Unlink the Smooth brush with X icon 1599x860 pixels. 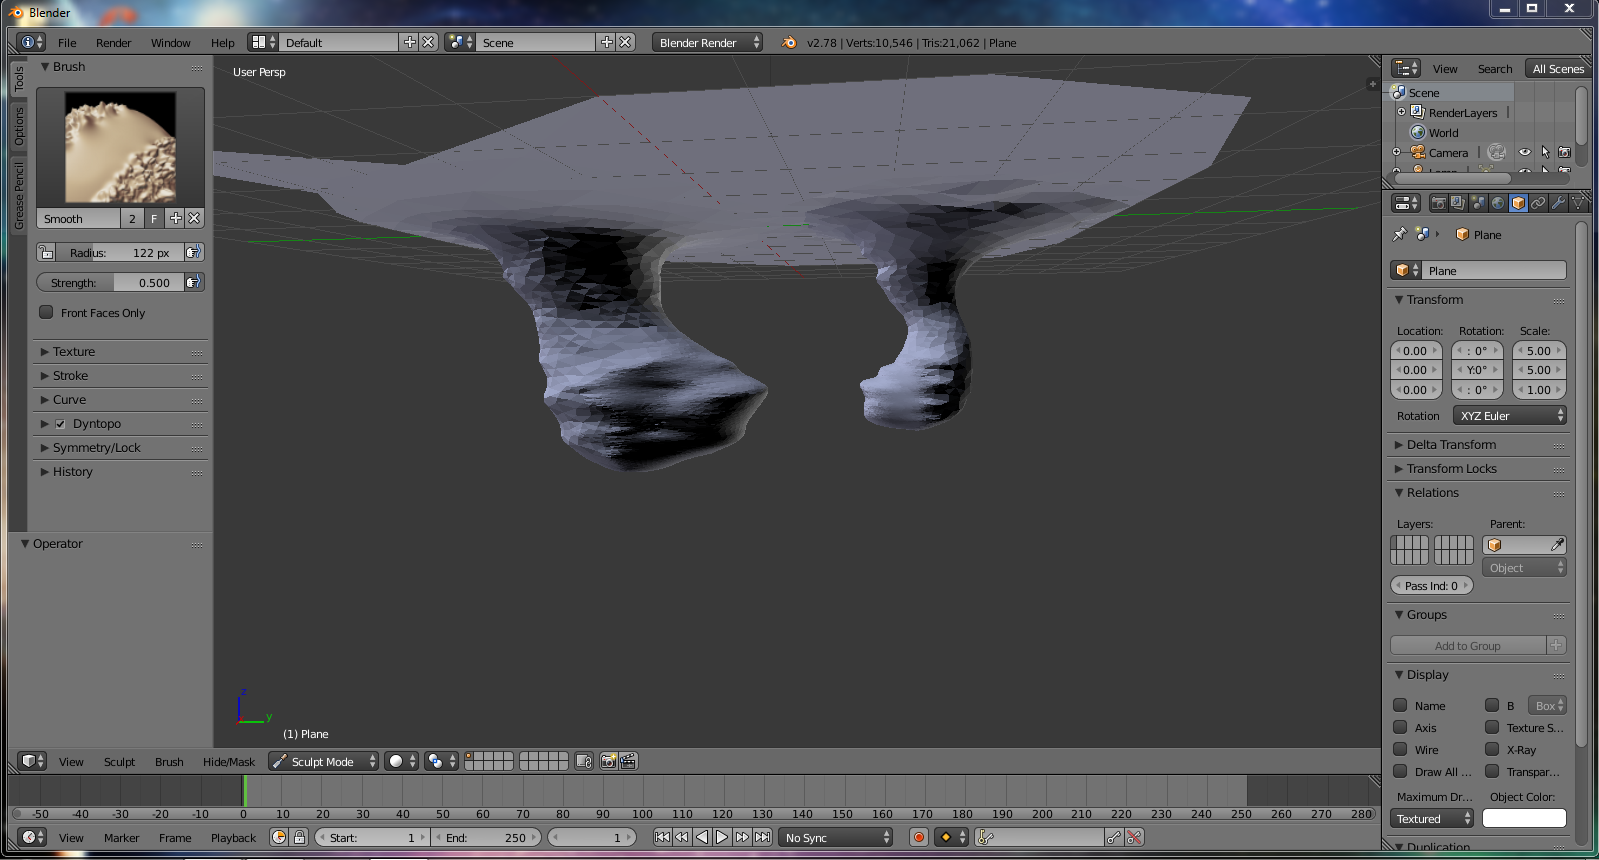click(x=194, y=218)
